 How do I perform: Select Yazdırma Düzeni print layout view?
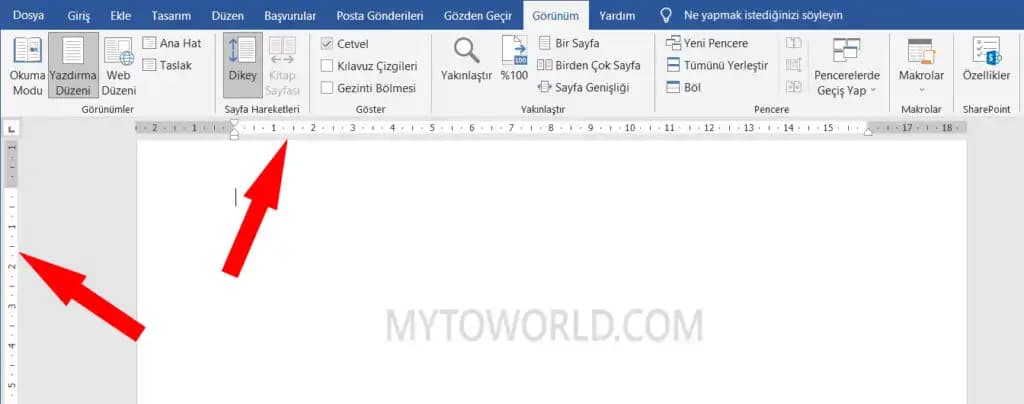[73, 66]
